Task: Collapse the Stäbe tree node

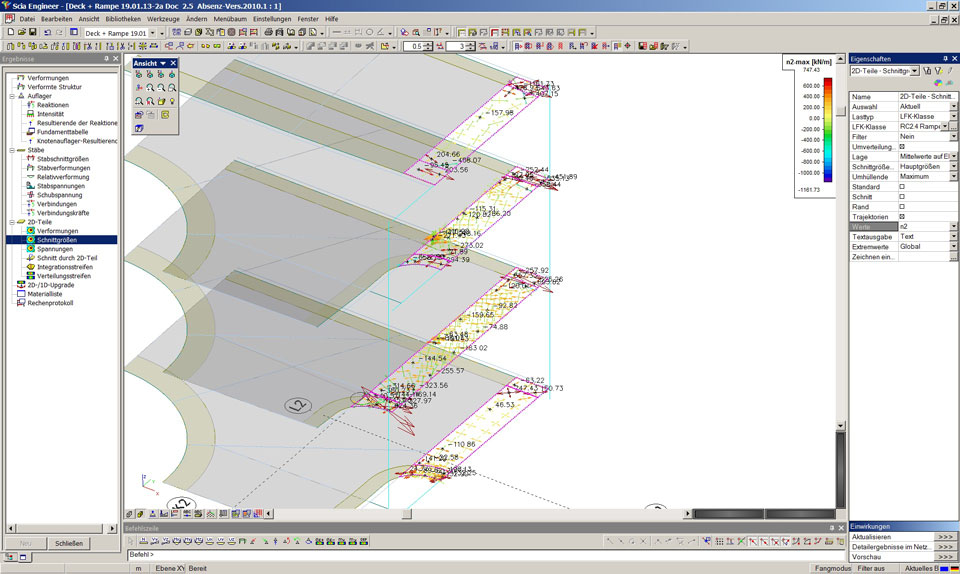Action: click(x=11, y=150)
